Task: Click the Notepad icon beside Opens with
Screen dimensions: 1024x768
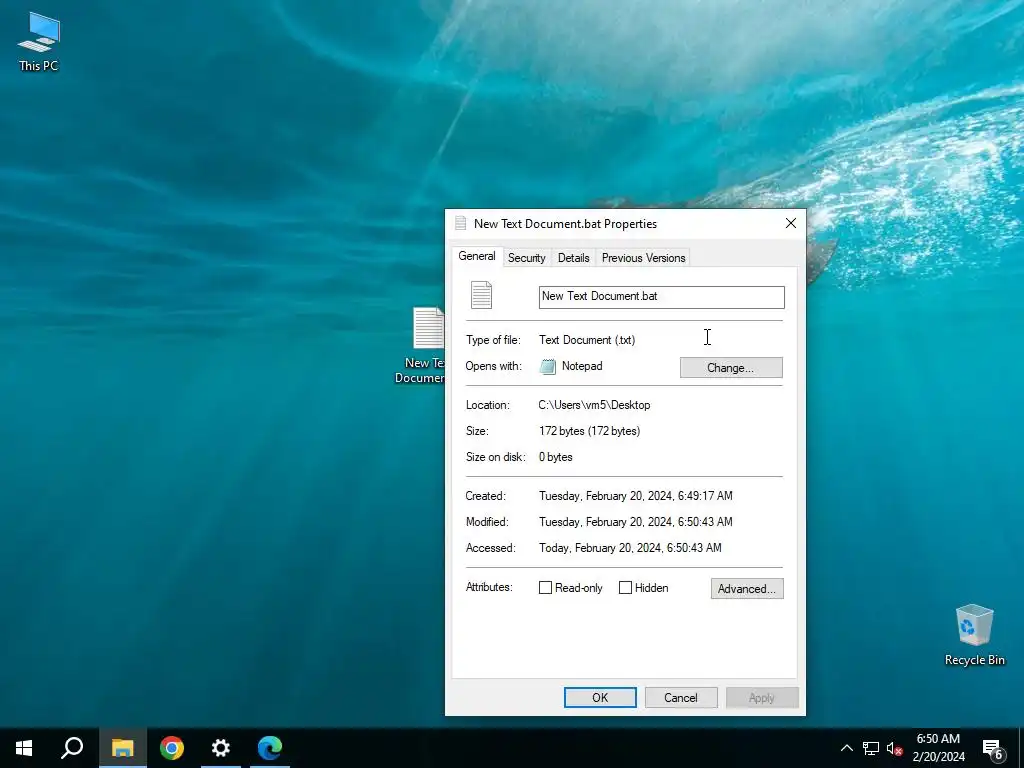Action: (x=547, y=366)
